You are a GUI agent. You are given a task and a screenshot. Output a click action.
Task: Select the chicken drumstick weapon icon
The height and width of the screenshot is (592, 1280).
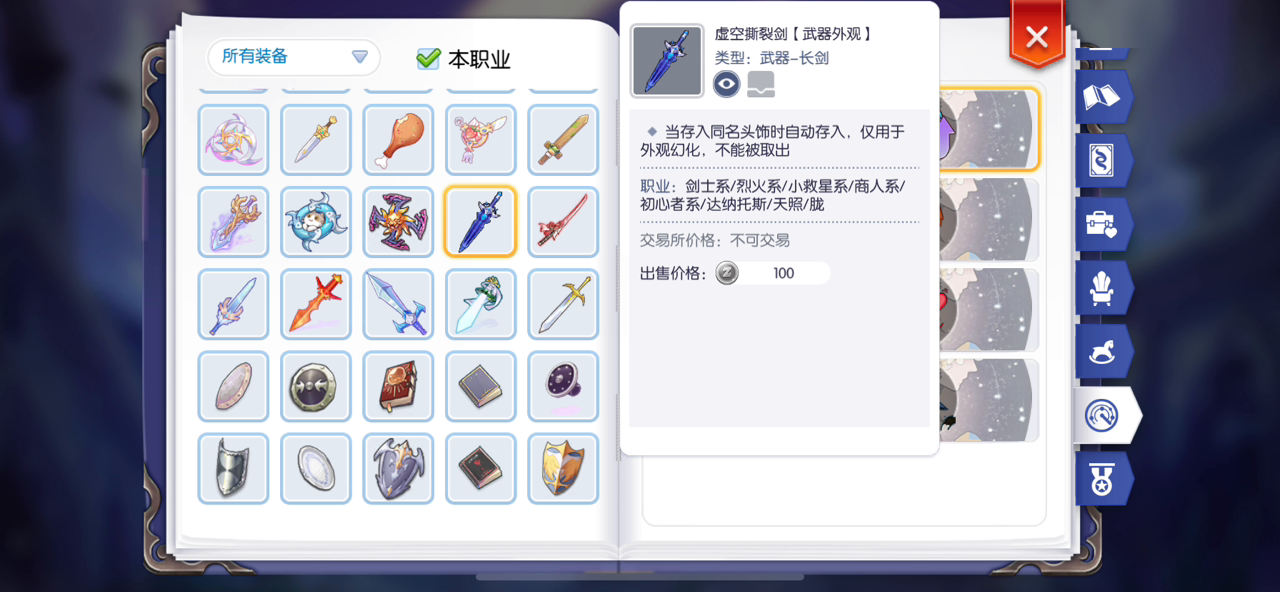tap(398, 140)
